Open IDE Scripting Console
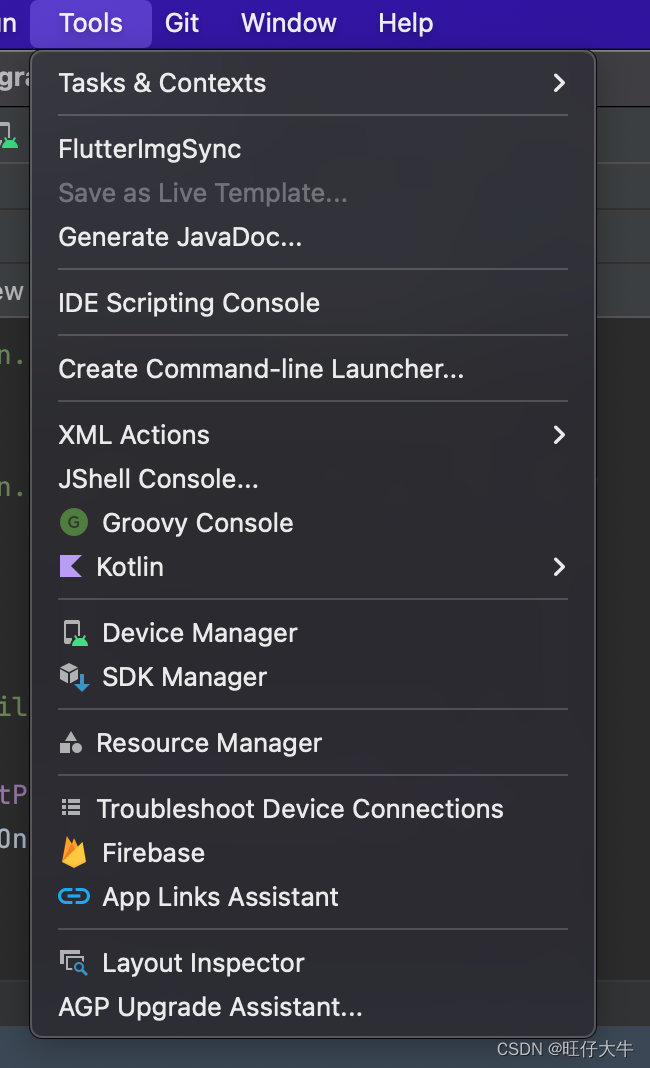 (x=189, y=303)
